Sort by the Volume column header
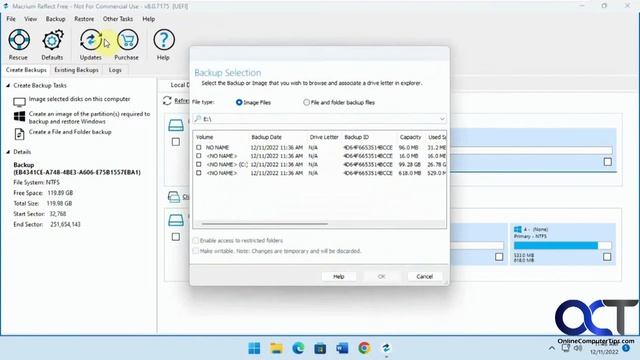This screenshot has height=360, width=640. [x=221, y=137]
